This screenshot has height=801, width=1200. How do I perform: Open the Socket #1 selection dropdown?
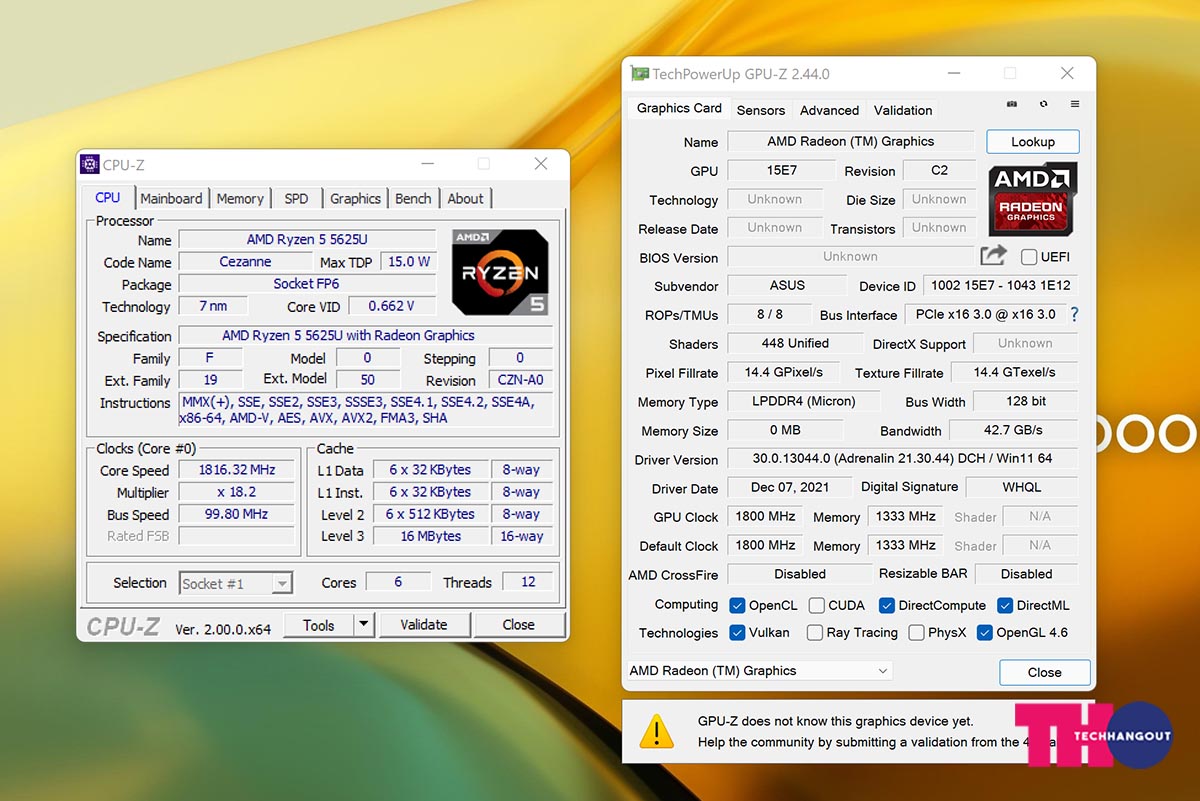pos(236,583)
